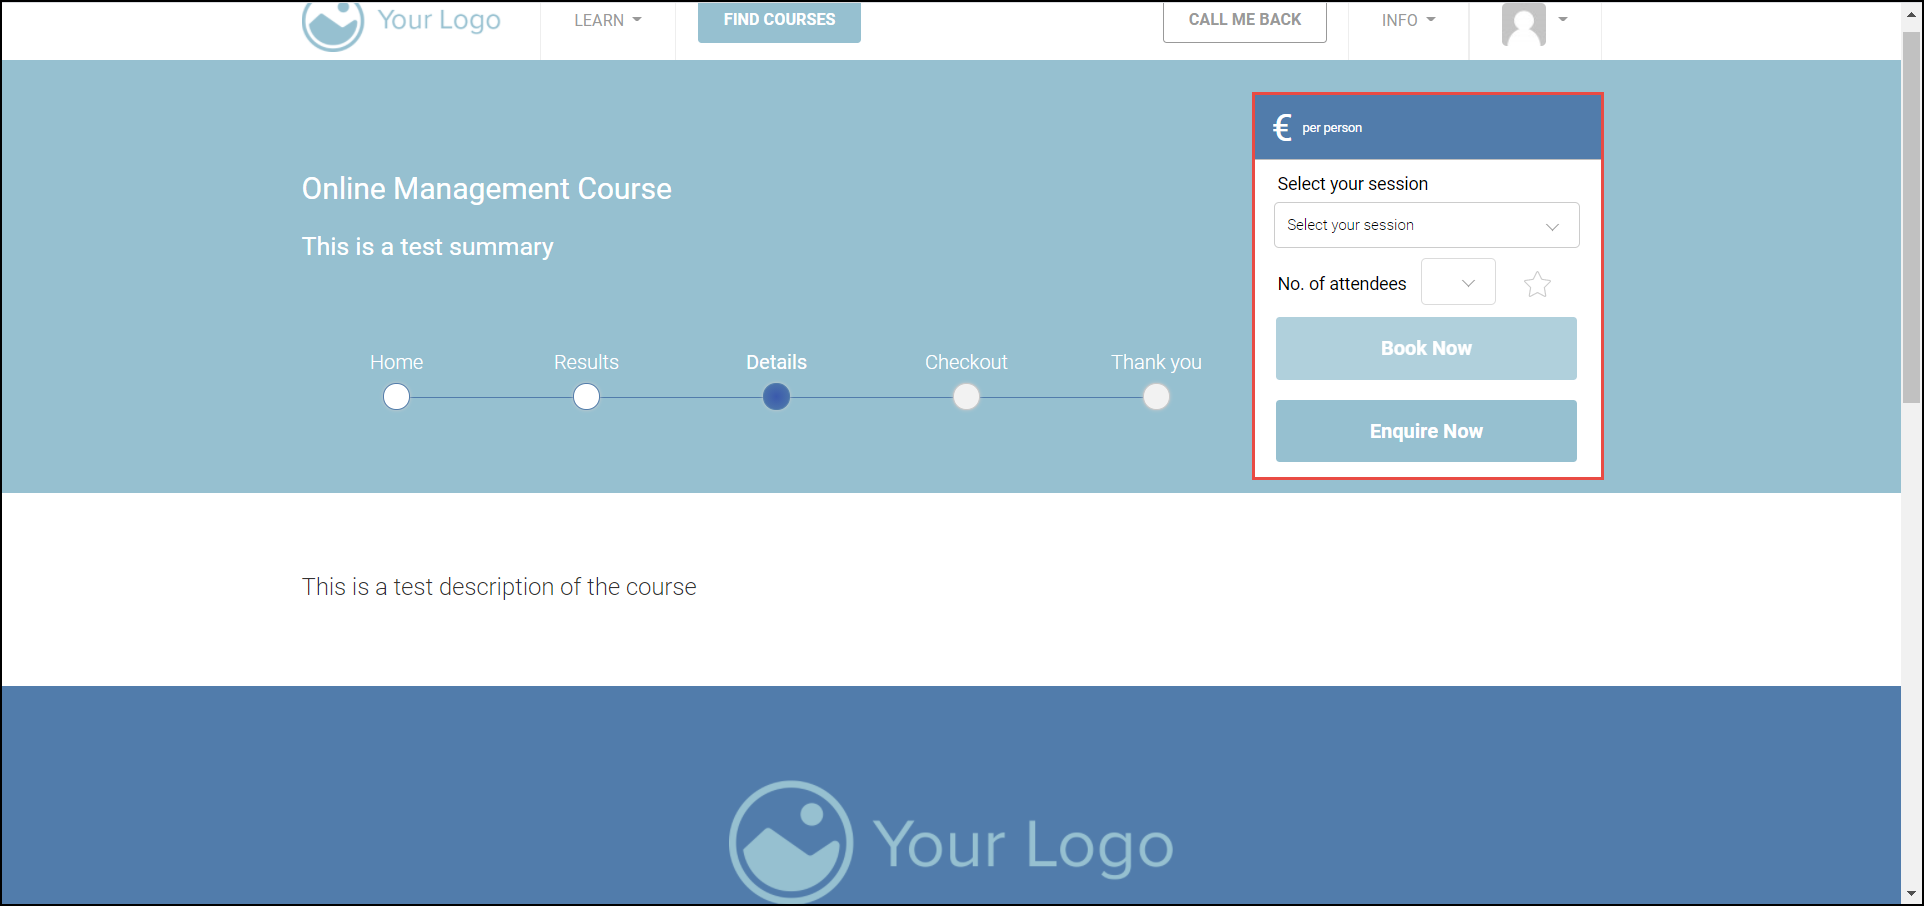
Task: Click the active Details step marker
Action: pyautogui.click(x=776, y=397)
